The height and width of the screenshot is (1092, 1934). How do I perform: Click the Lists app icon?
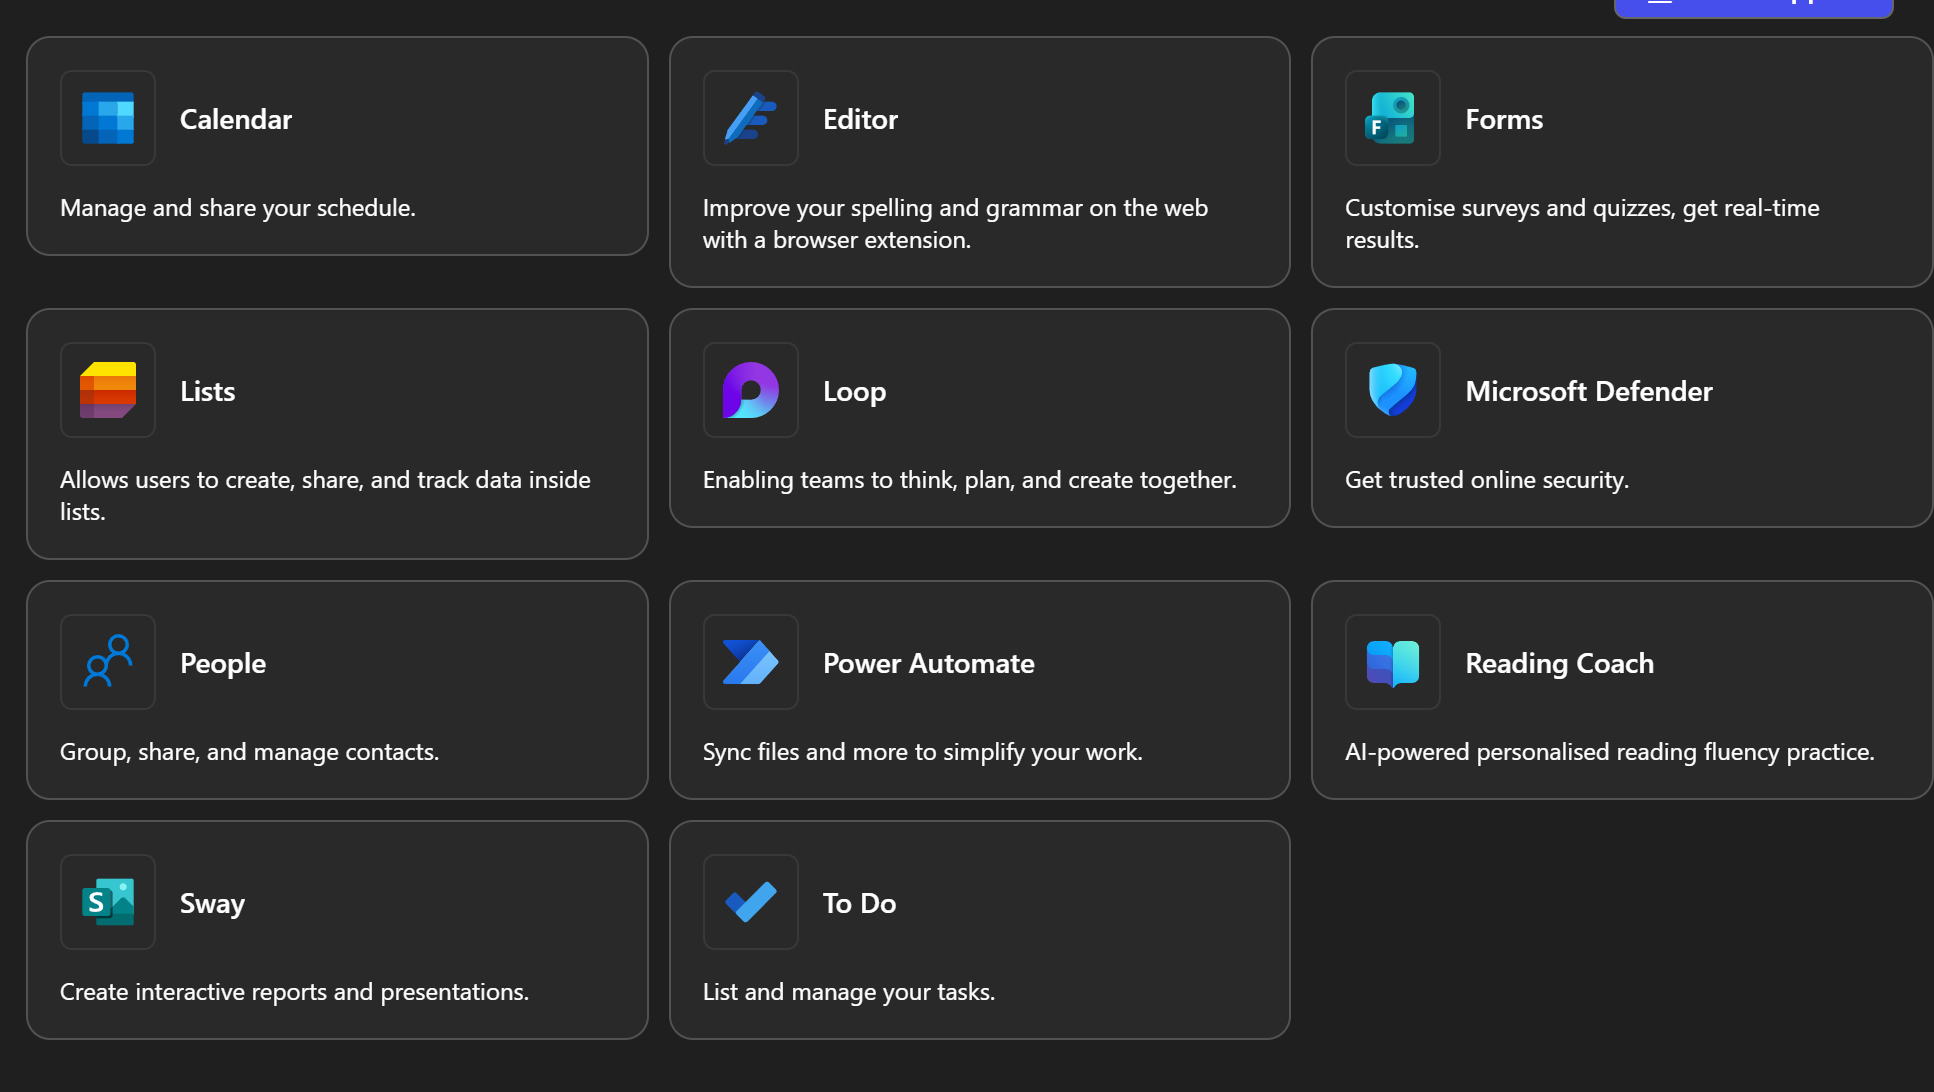108,390
